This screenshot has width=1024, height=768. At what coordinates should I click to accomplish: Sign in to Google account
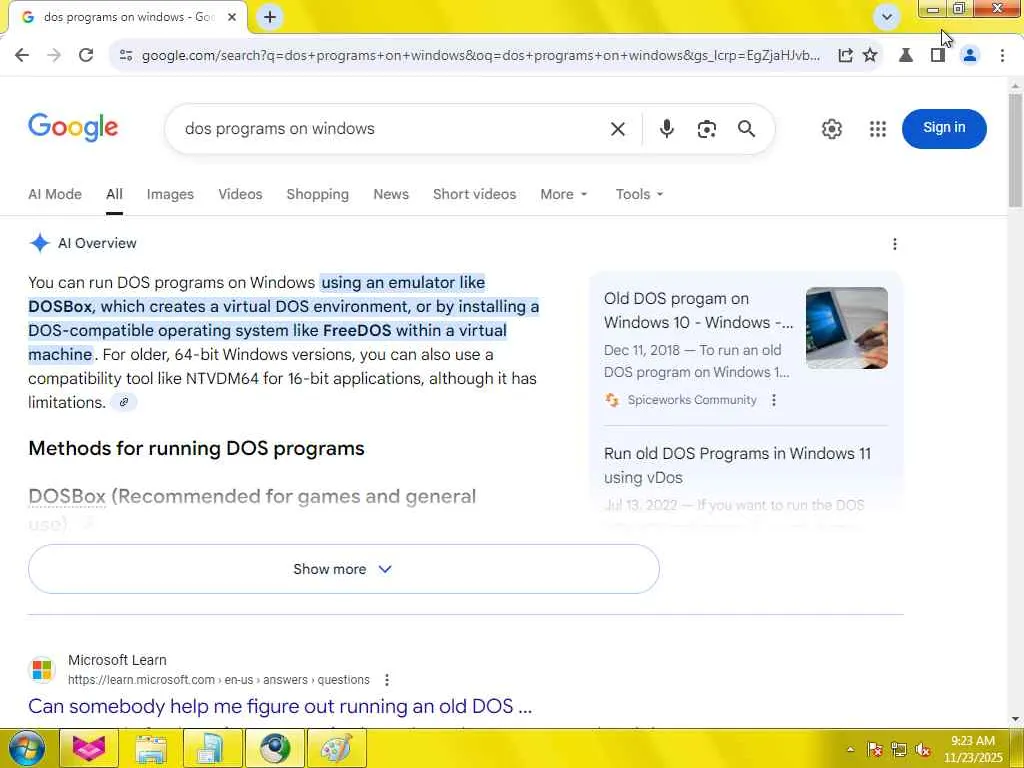[944, 128]
